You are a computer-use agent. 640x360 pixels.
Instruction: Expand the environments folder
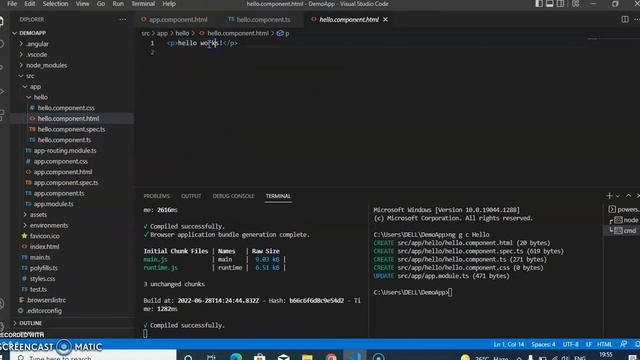(49, 225)
